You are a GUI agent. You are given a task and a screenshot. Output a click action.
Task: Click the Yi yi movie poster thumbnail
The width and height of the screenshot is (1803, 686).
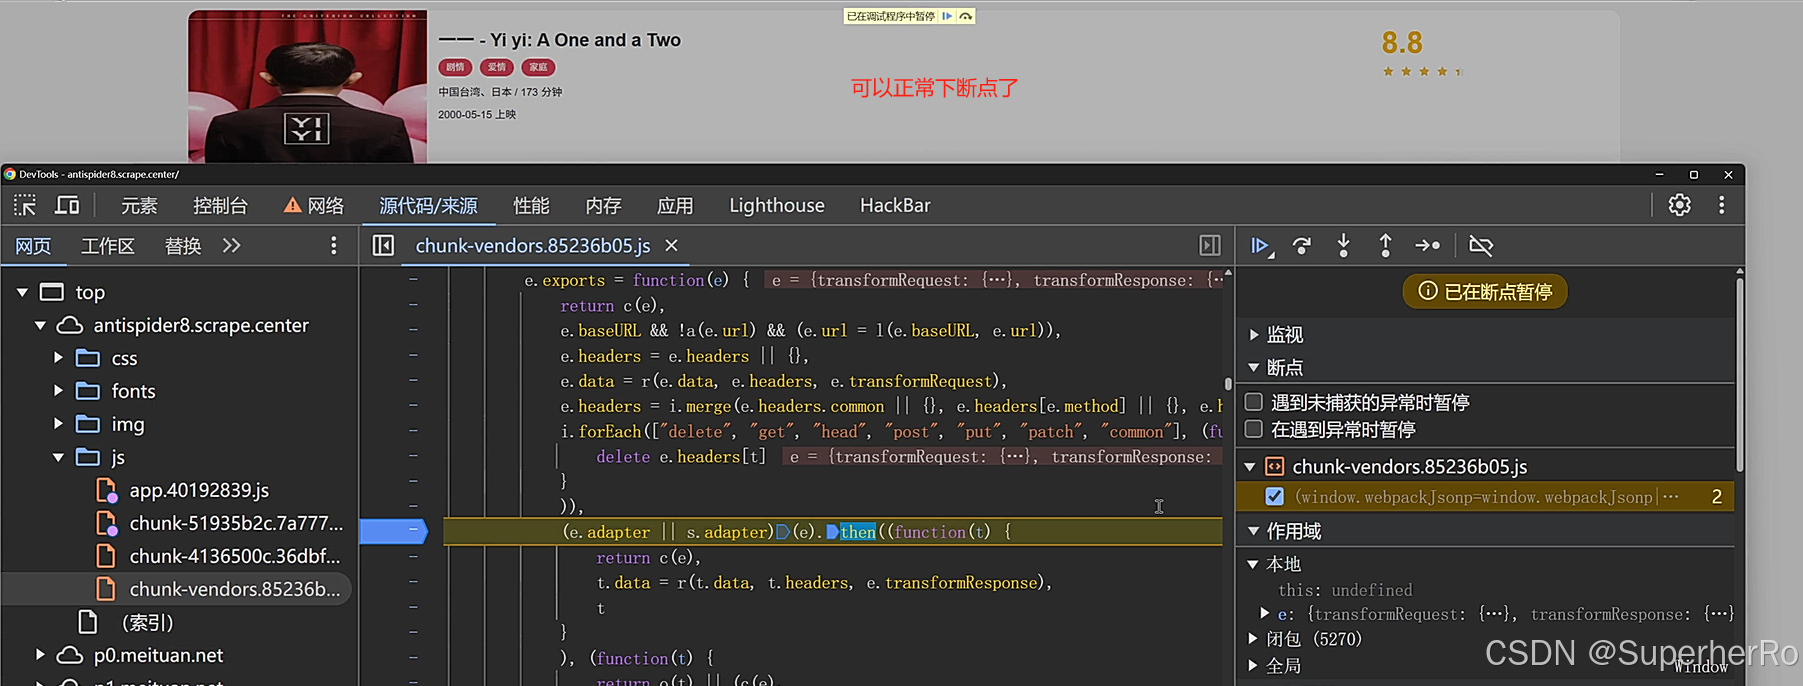pyautogui.click(x=308, y=86)
